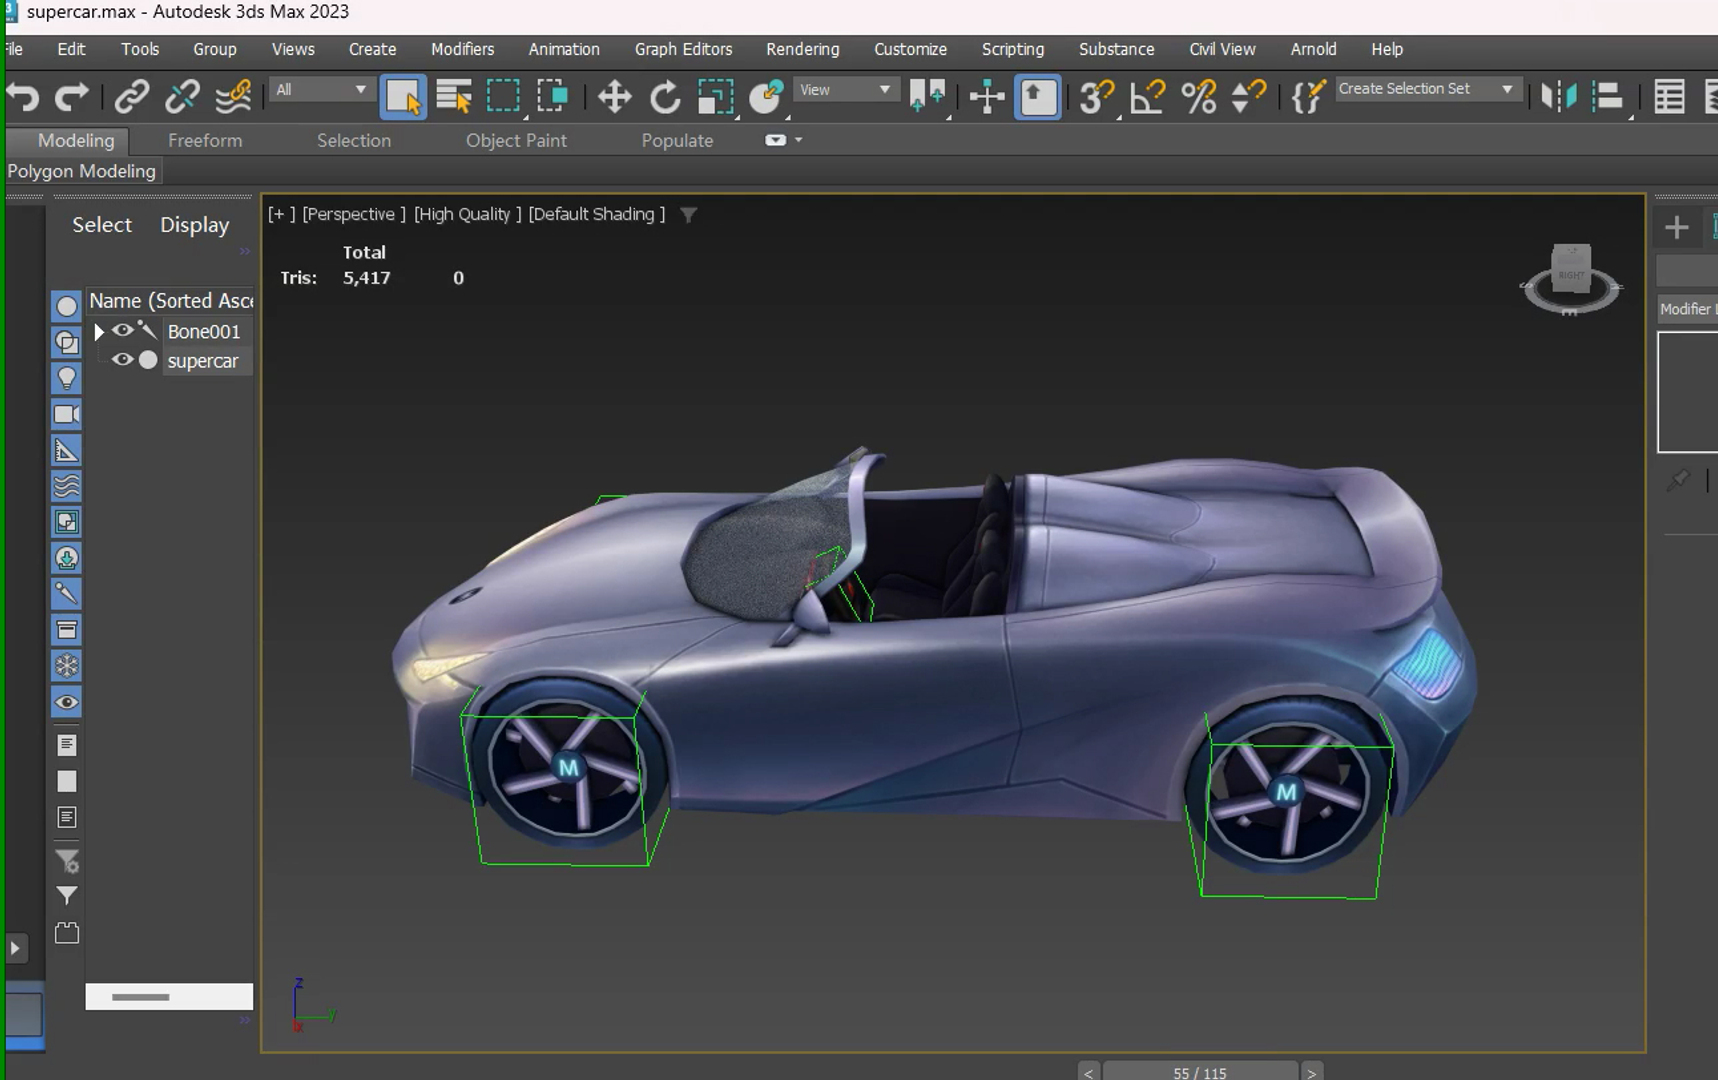
Task: Hide Bone001 using its eye icon
Action: point(122,330)
